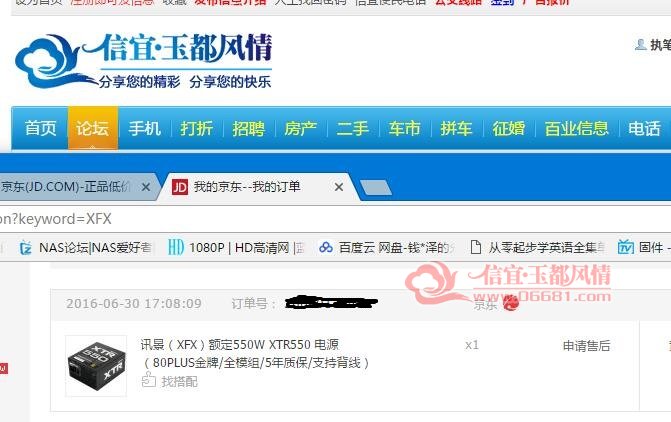
Task: Open the 招聘 nav item
Action: 249,128
